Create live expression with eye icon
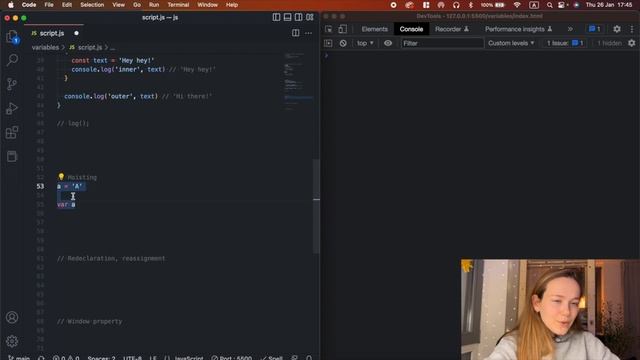The image size is (640, 360). (x=388, y=43)
